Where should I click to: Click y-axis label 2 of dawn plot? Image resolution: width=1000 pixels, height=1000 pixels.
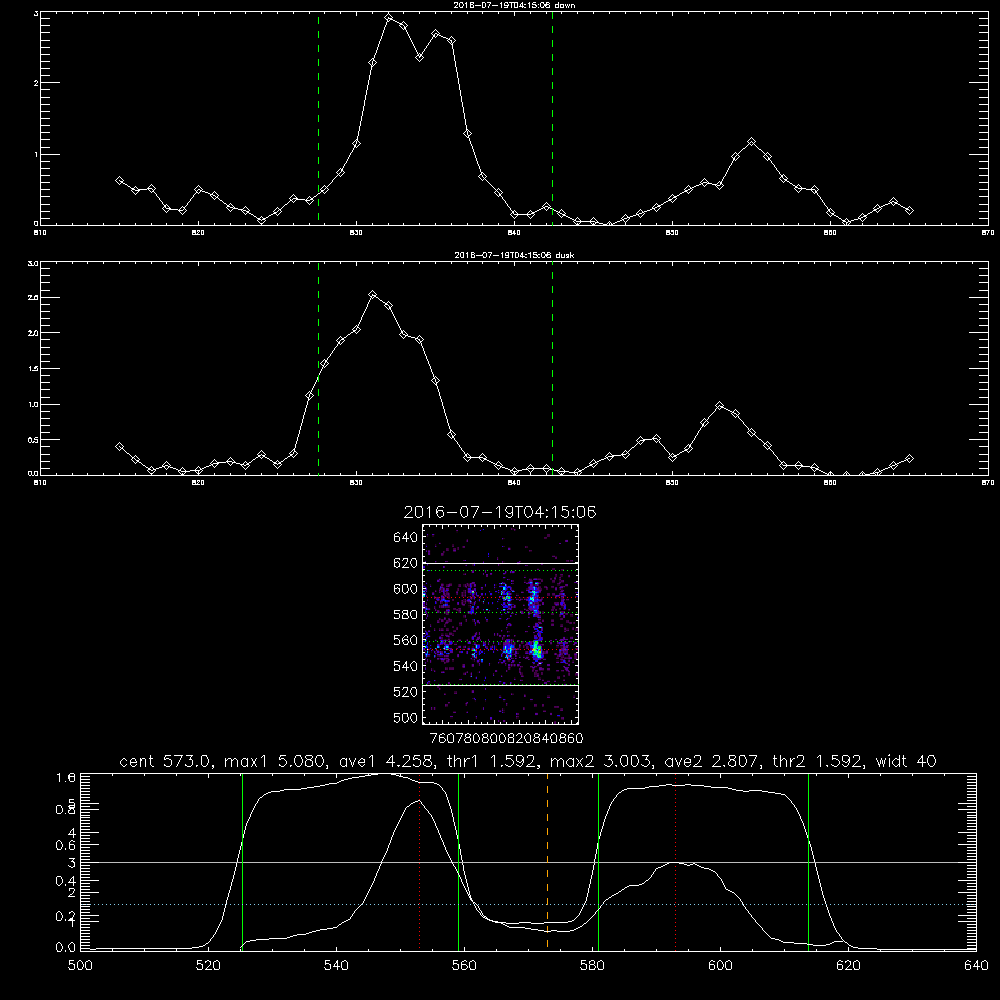(x=36, y=83)
